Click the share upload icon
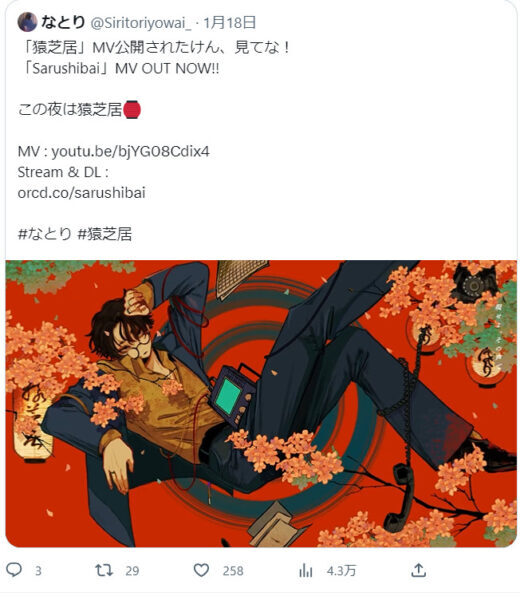This screenshot has height=600, width=520. pyautogui.click(x=419, y=570)
